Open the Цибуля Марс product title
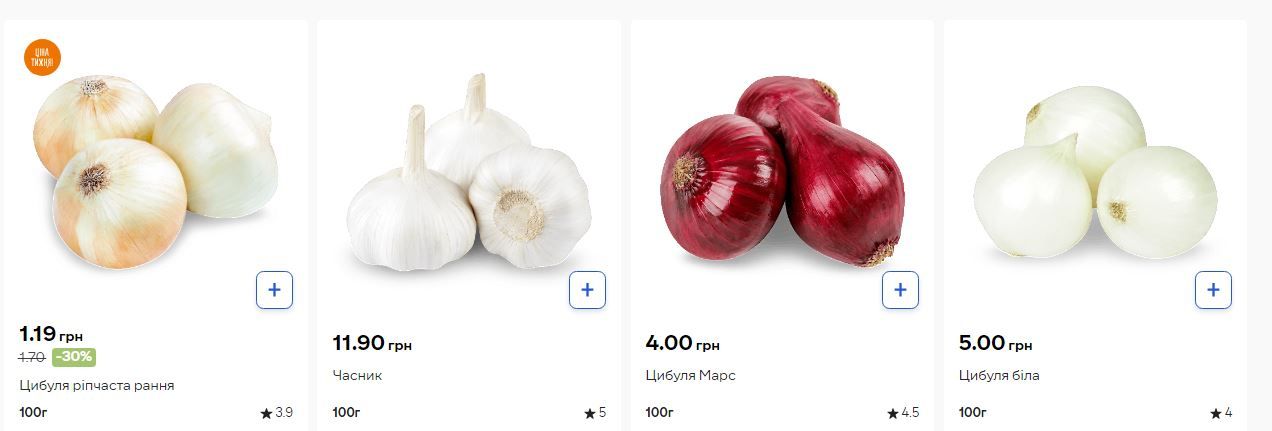 pos(690,375)
